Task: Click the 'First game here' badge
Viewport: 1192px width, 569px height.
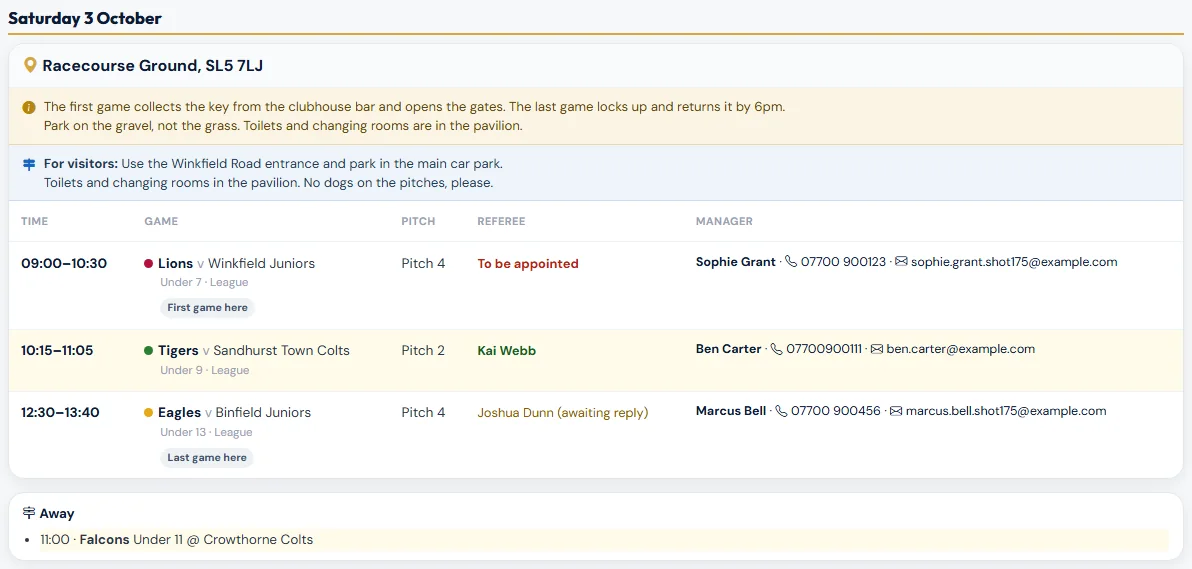Action: [x=207, y=307]
